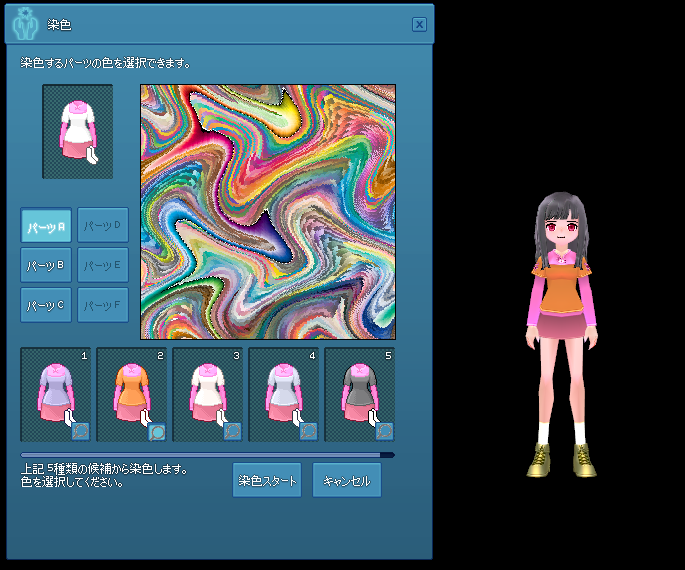Choose the gray dress candidate 5
Screen dimensions: 685x570
pos(360,394)
